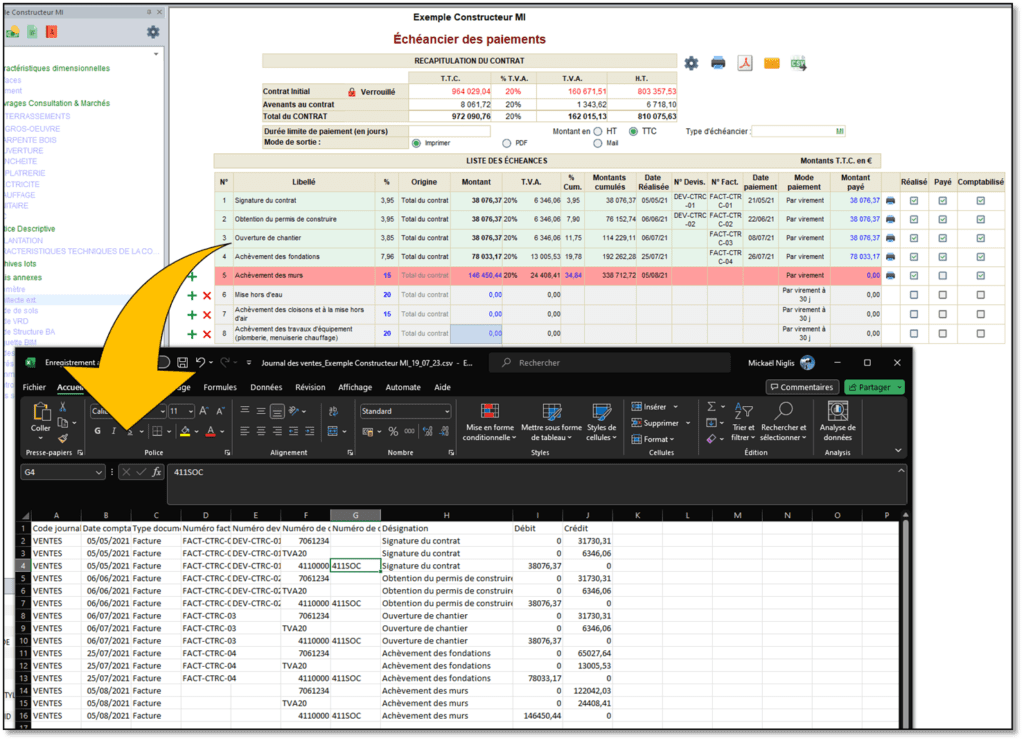Add a line after Mise hors d'eau with the green plus
The width and height of the screenshot is (1024, 741).
pos(192,296)
